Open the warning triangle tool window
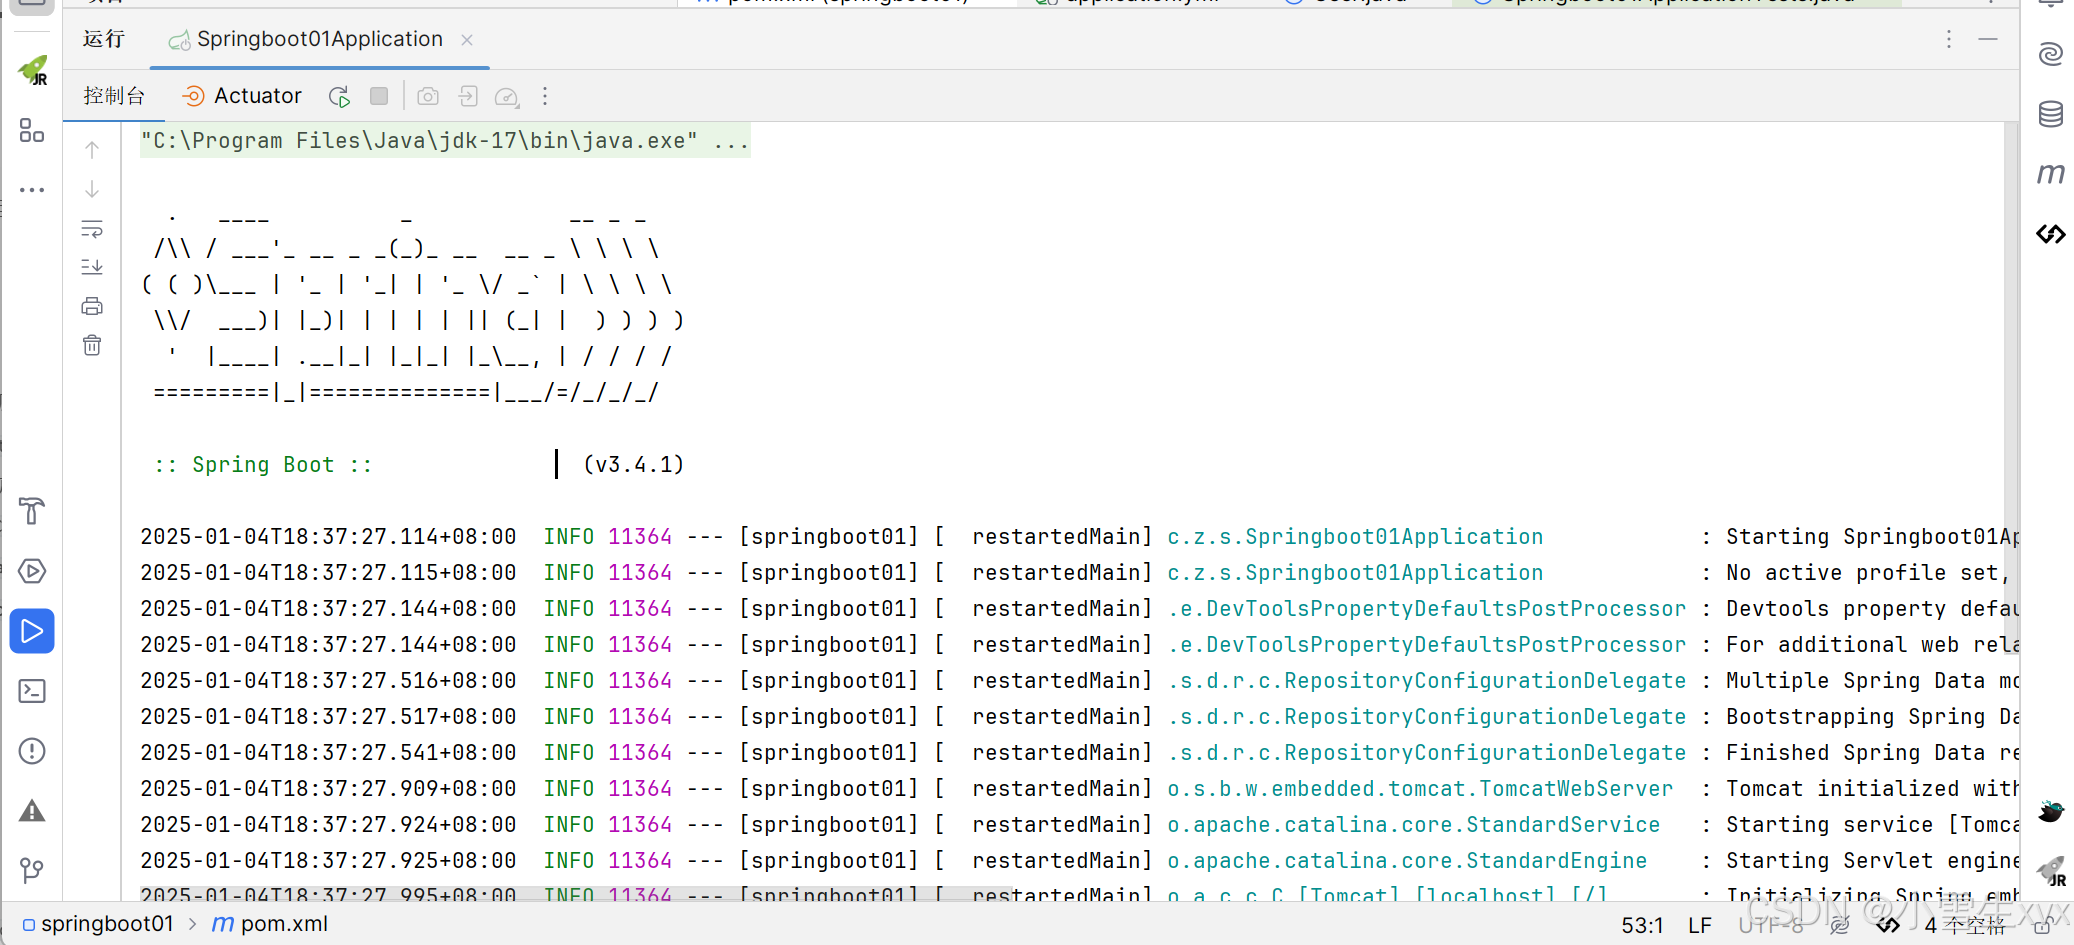The image size is (2074, 945). (x=32, y=811)
